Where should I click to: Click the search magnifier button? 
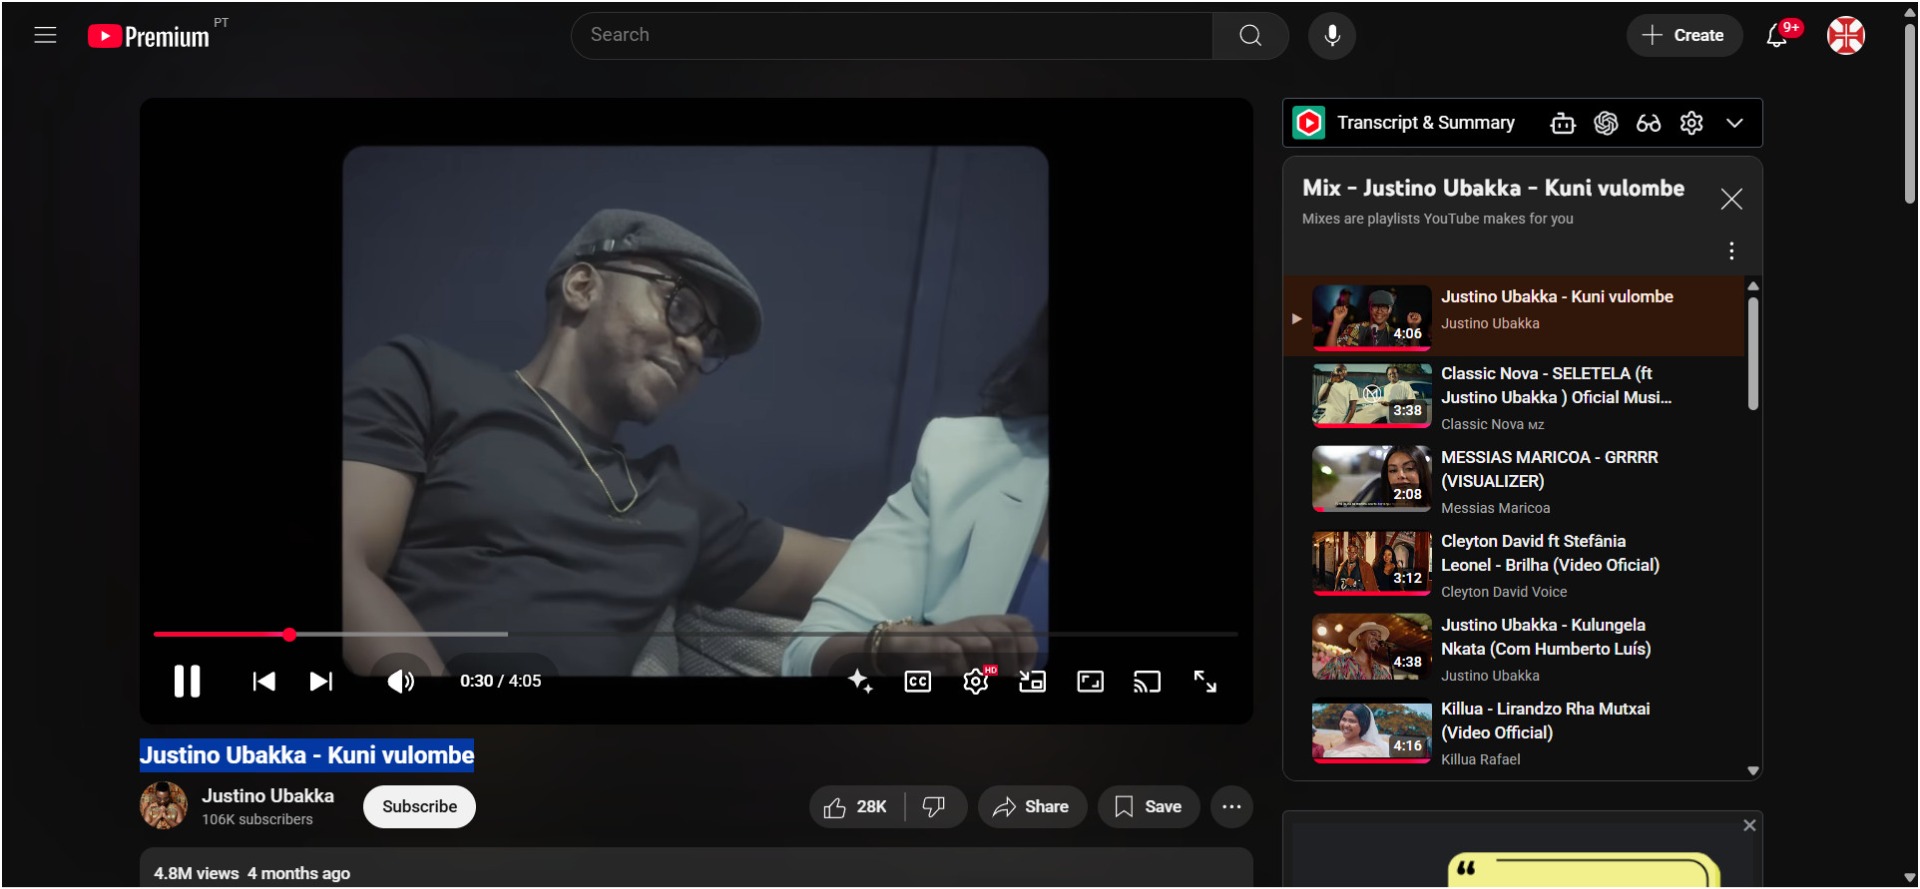point(1250,36)
